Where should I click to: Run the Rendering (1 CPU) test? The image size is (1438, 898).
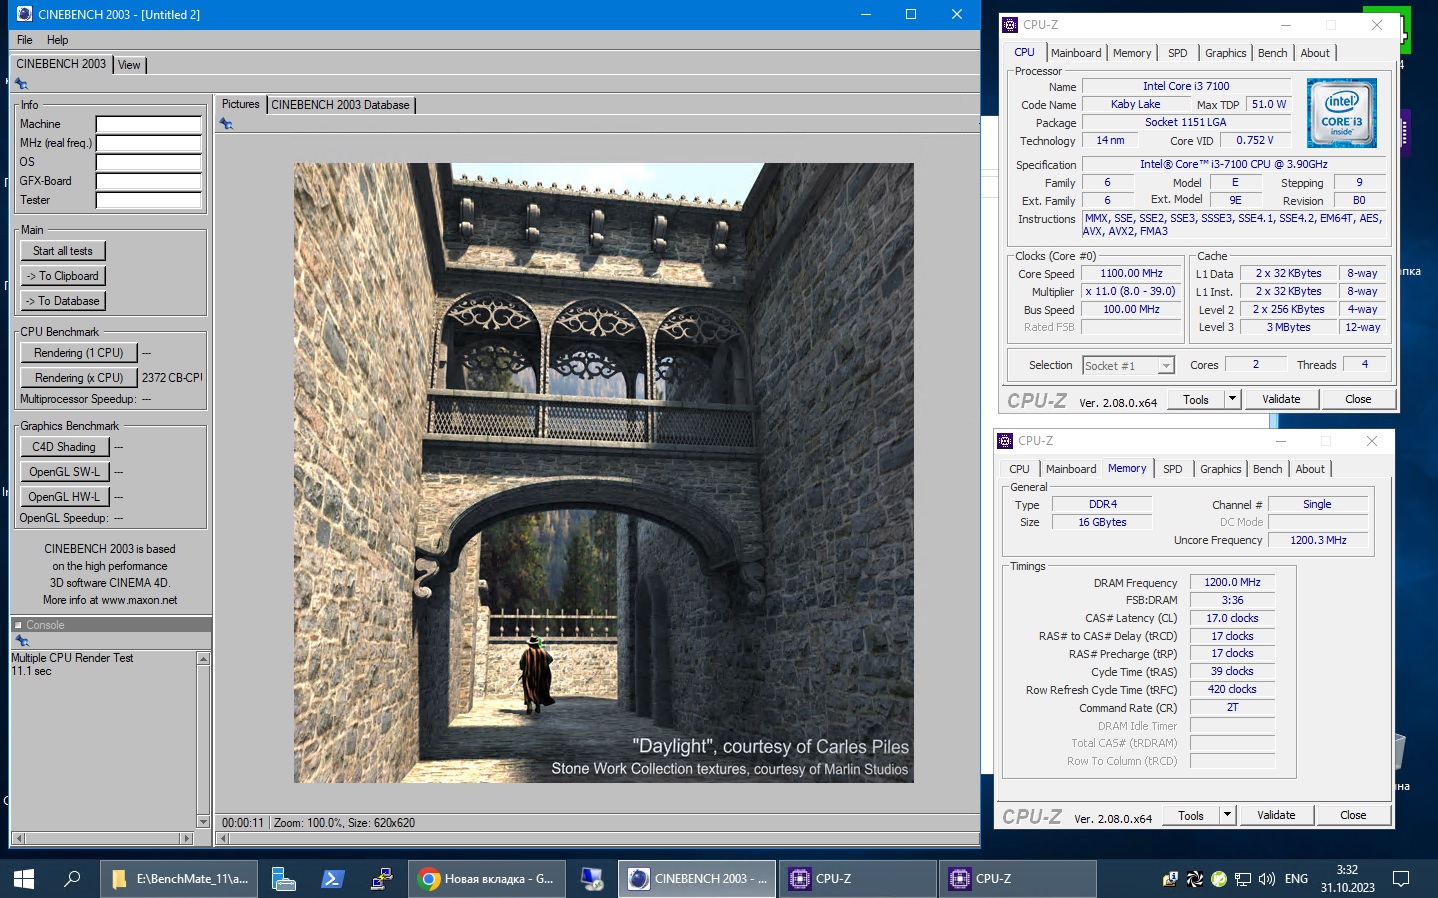[x=79, y=353]
